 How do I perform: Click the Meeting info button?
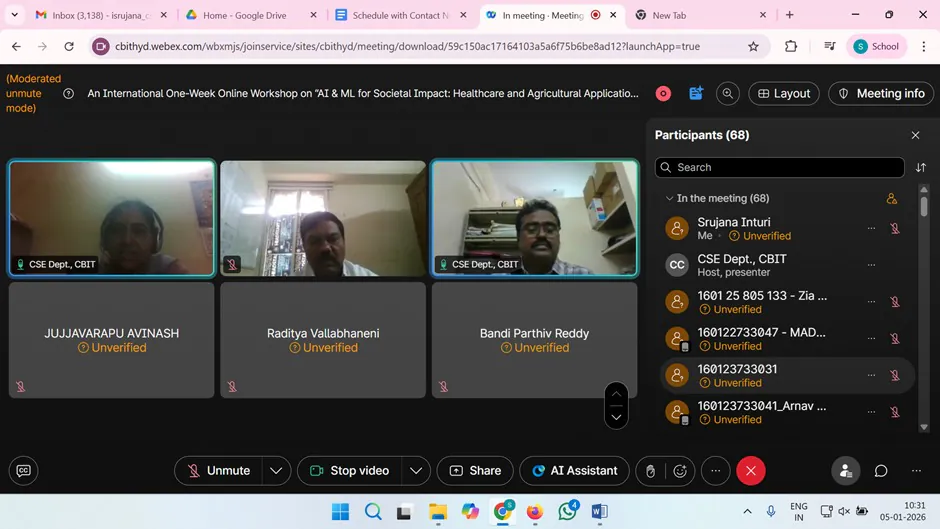pos(880,93)
